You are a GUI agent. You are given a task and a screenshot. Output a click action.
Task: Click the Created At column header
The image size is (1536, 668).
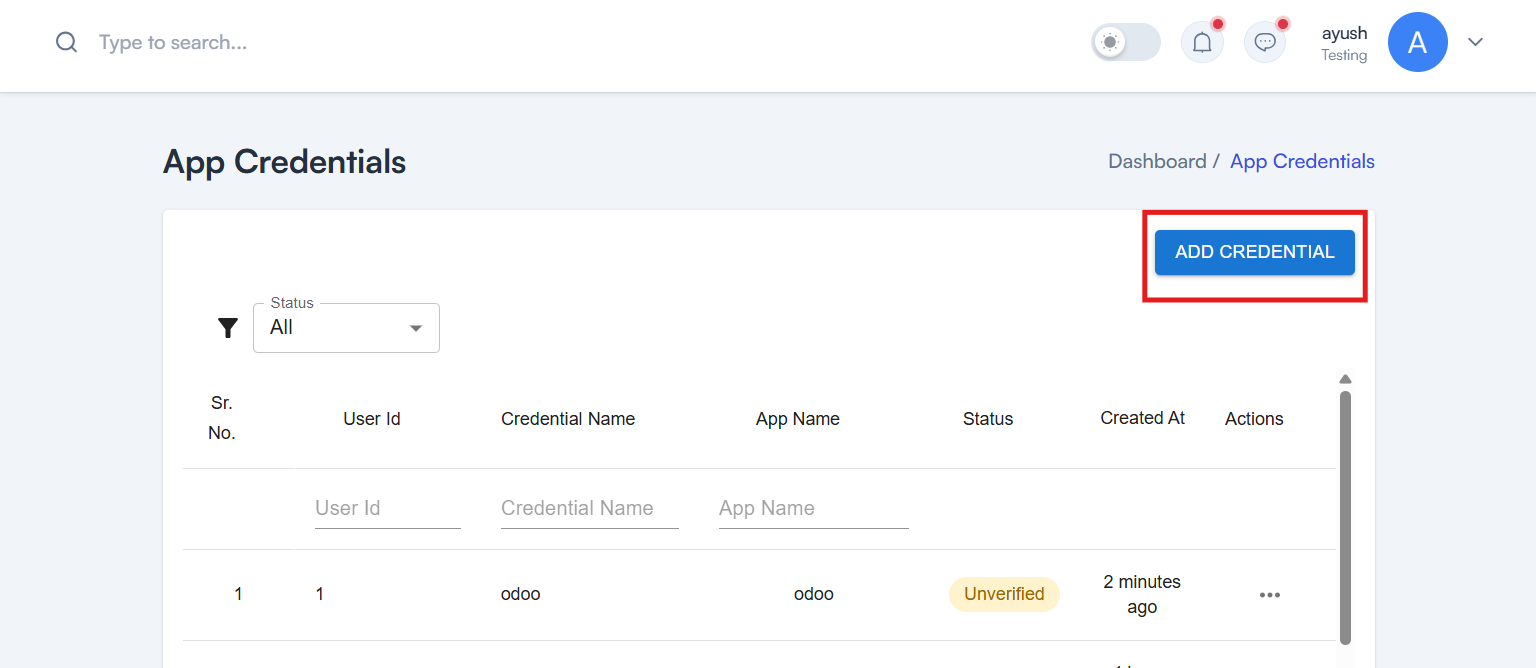pyautogui.click(x=1142, y=418)
